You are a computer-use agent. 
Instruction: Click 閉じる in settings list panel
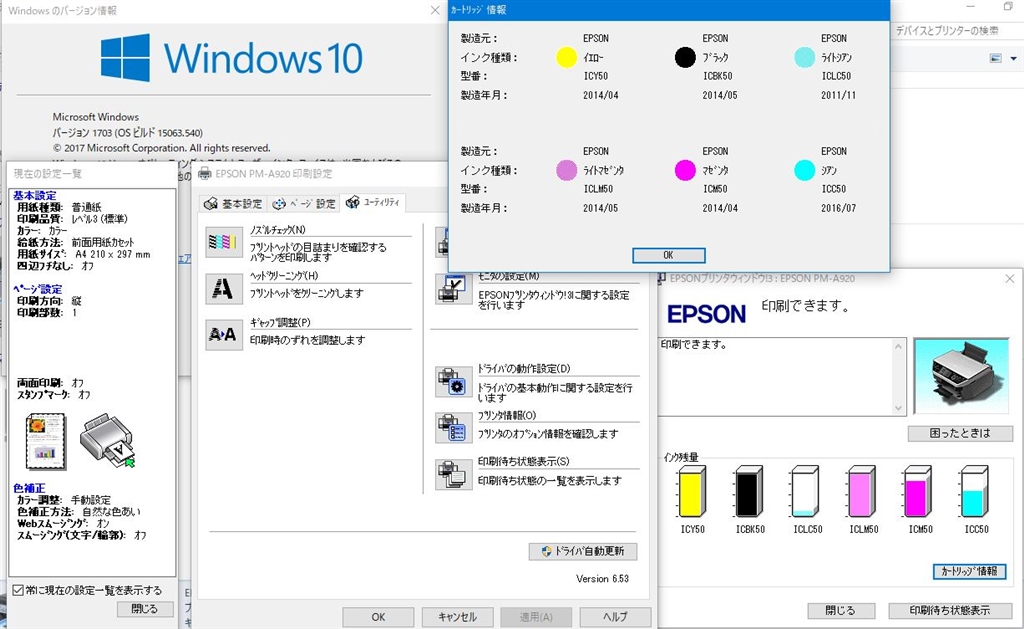pyautogui.click(x=144, y=609)
